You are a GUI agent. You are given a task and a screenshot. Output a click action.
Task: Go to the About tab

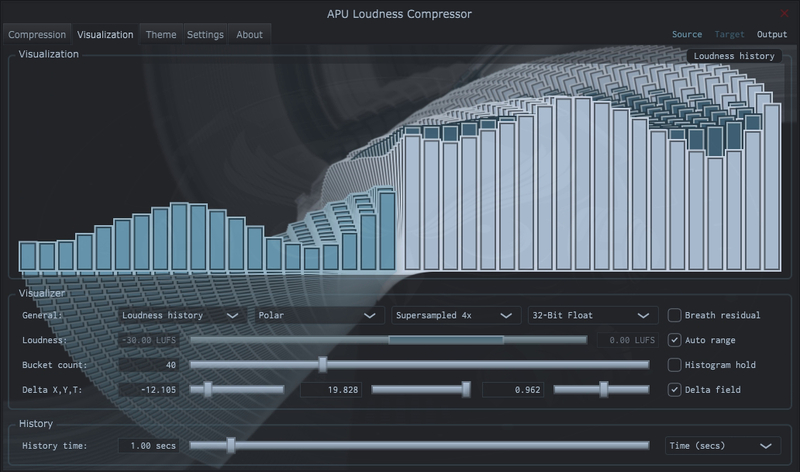pos(249,35)
